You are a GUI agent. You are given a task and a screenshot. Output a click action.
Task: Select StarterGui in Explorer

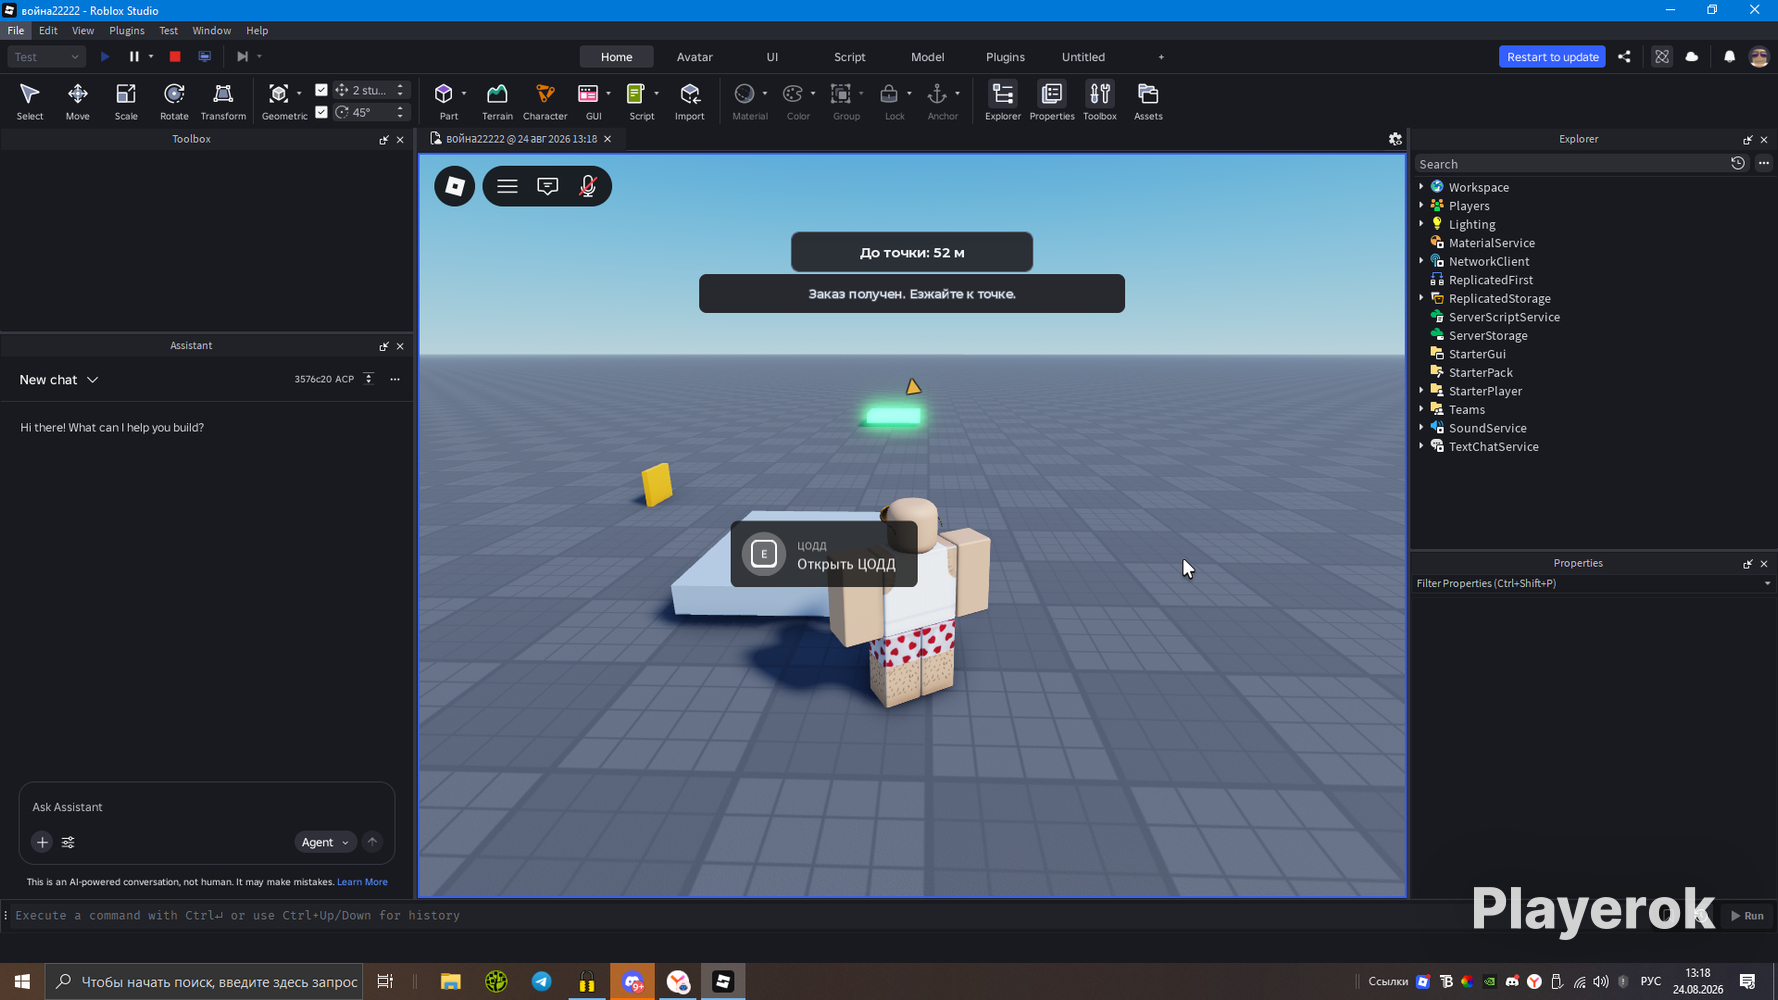(x=1477, y=354)
